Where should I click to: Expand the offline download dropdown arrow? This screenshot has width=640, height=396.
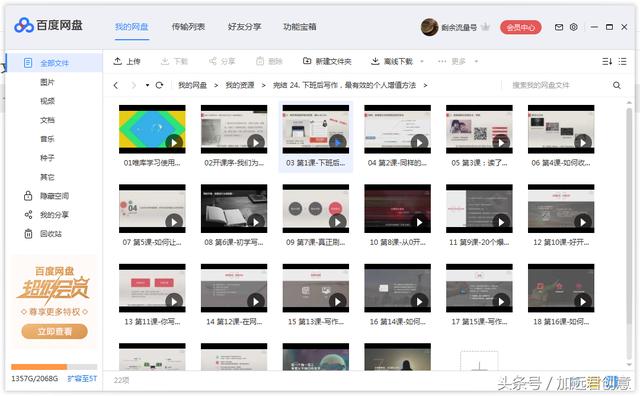click(422, 62)
